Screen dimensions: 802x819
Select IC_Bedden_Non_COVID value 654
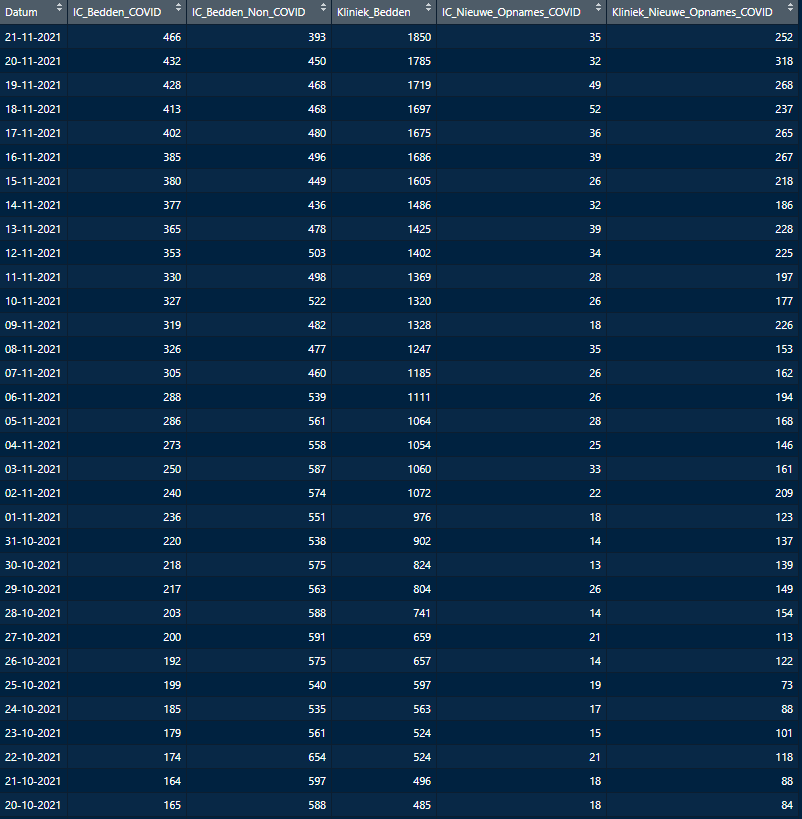click(317, 758)
